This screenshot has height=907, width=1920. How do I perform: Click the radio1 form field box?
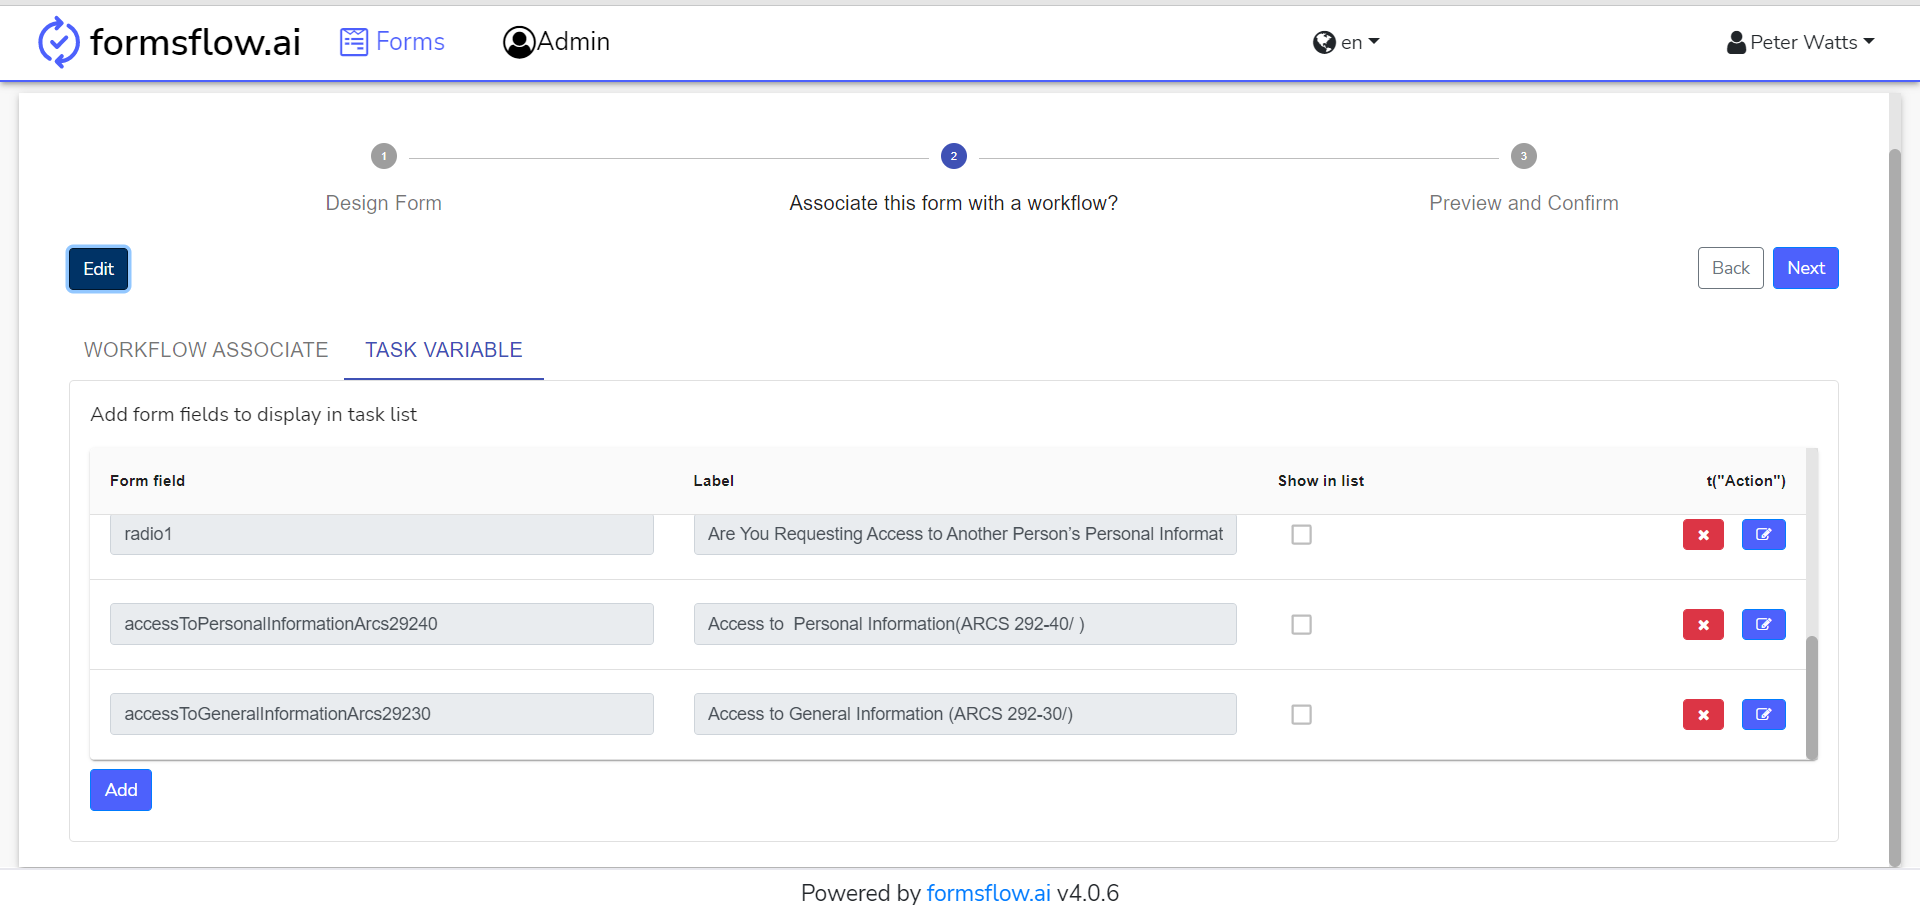(x=382, y=534)
